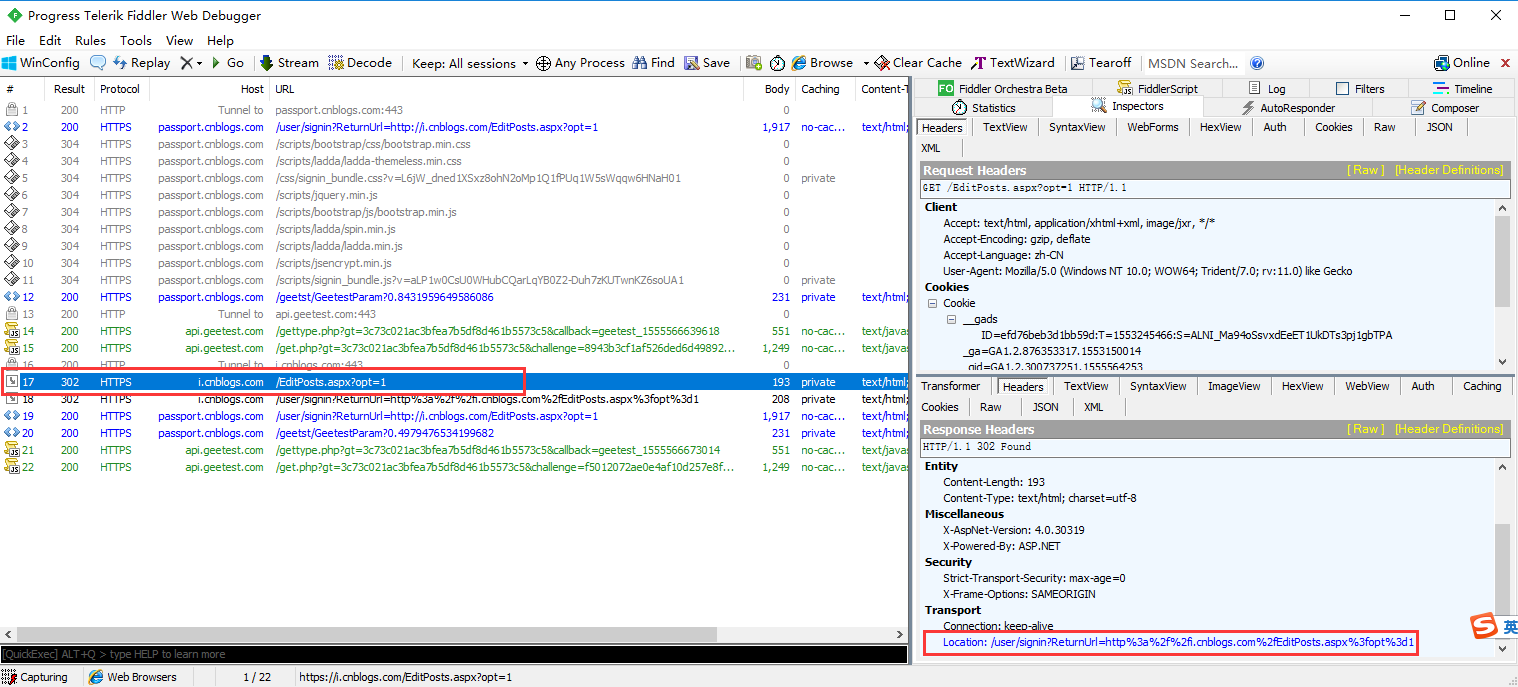Select the response Transformer tab
1518x687 pixels.
pyautogui.click(x=951, y=386)
